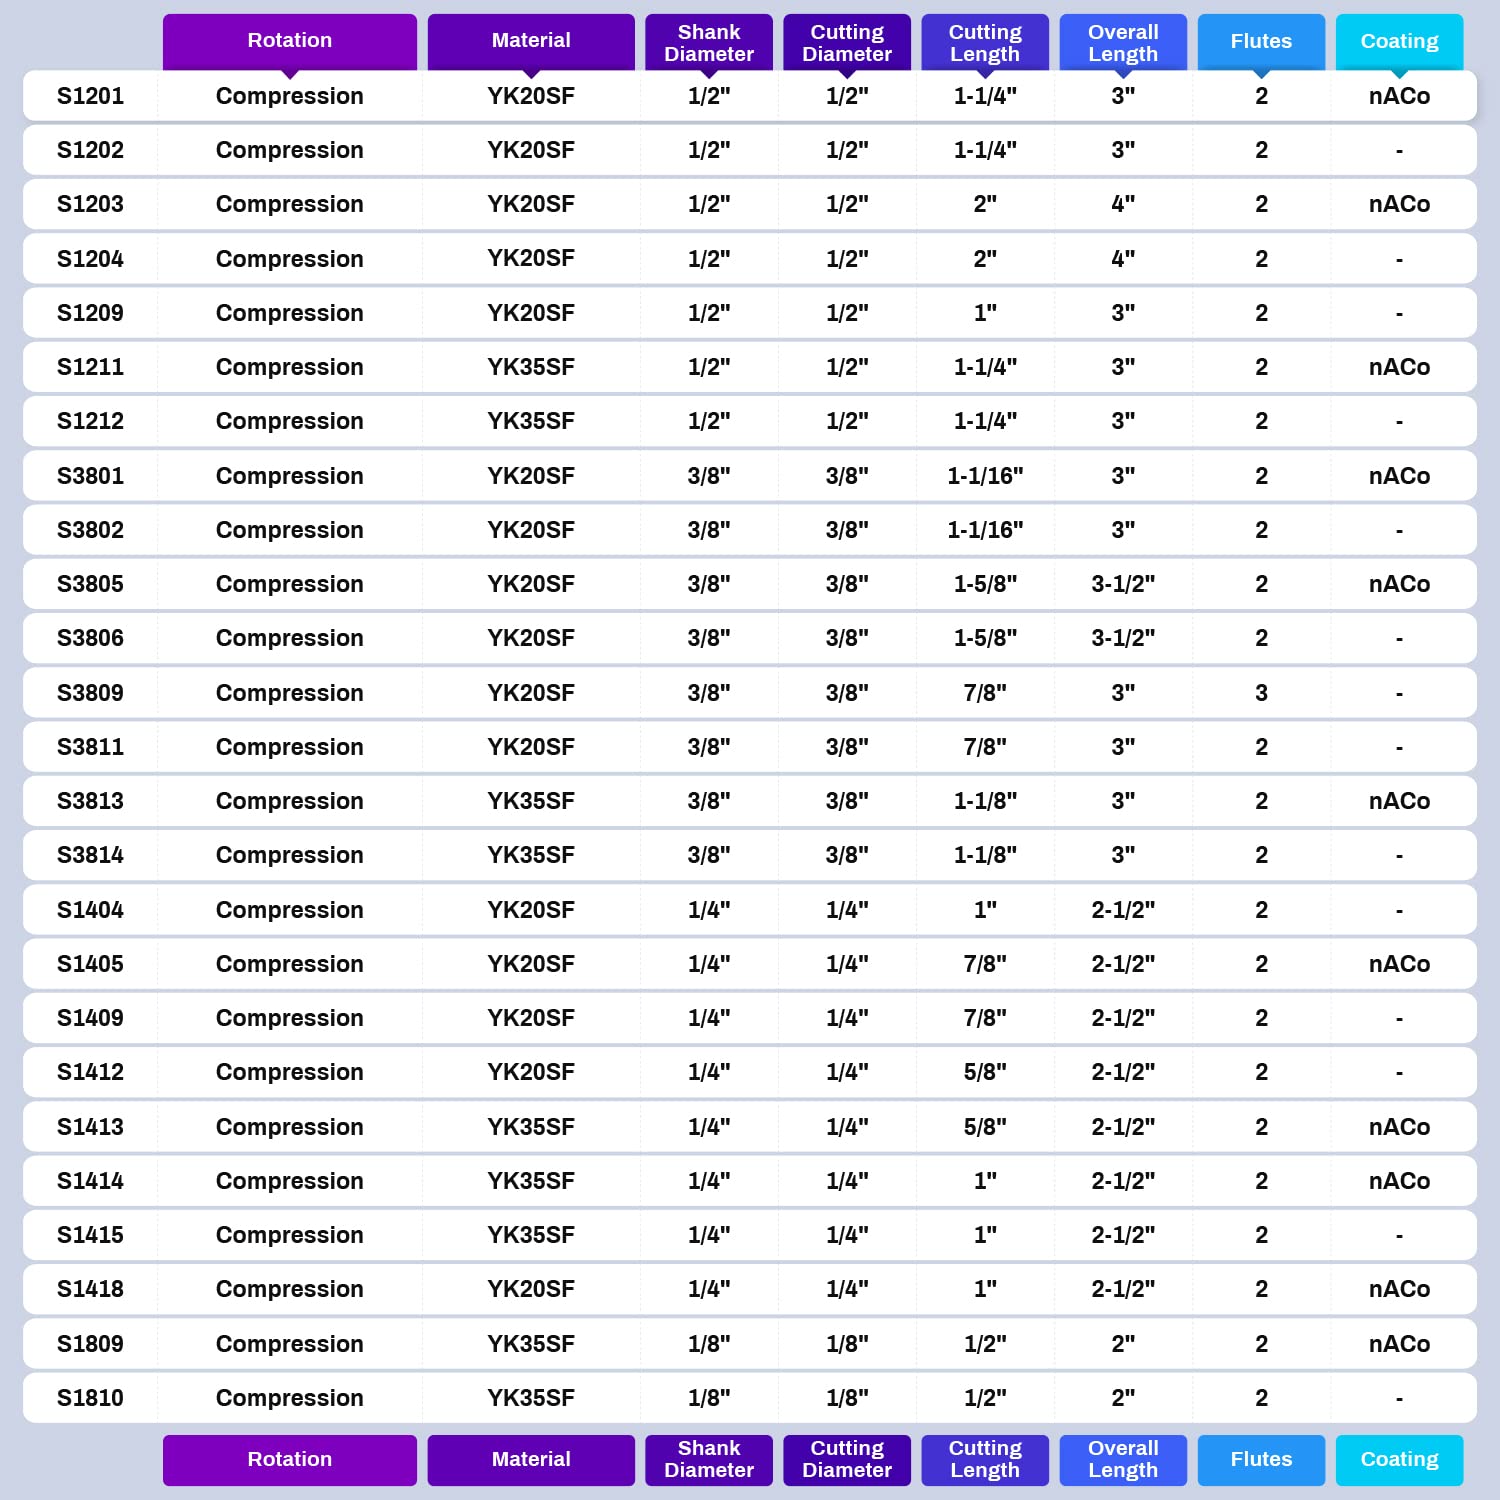Select the top Coating column header
This screenshot has width=1500, height=1500.
[x=1399, y=41]
